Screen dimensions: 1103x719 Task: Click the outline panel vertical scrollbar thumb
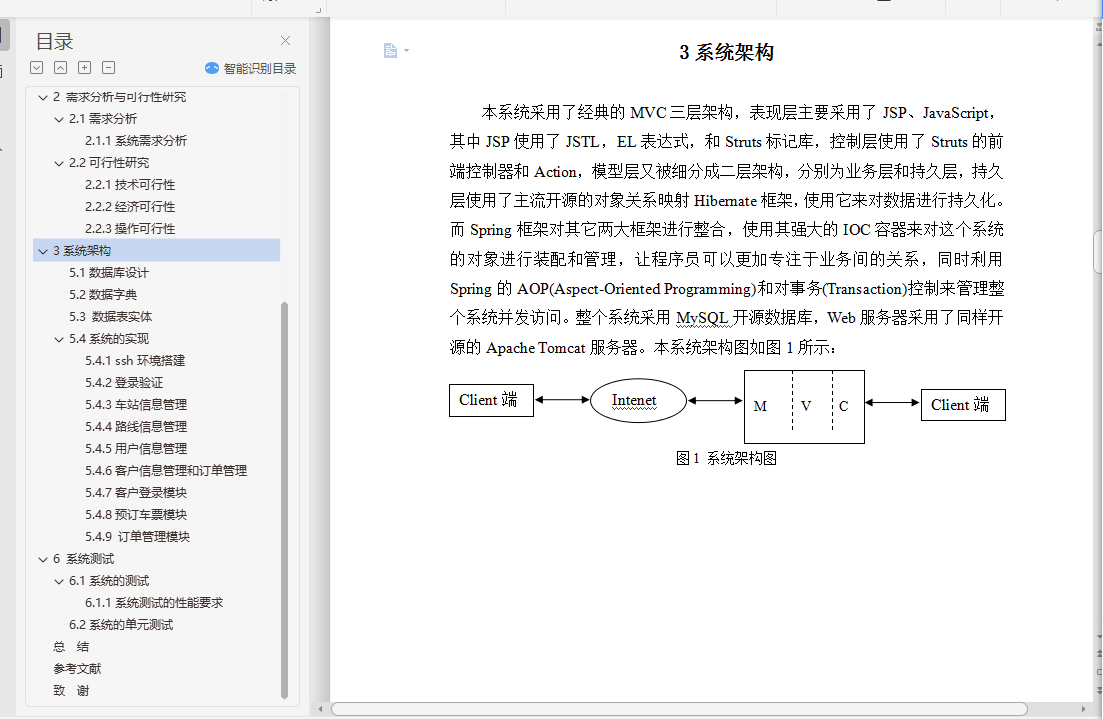pyautogui.click(x=284, y=500)
